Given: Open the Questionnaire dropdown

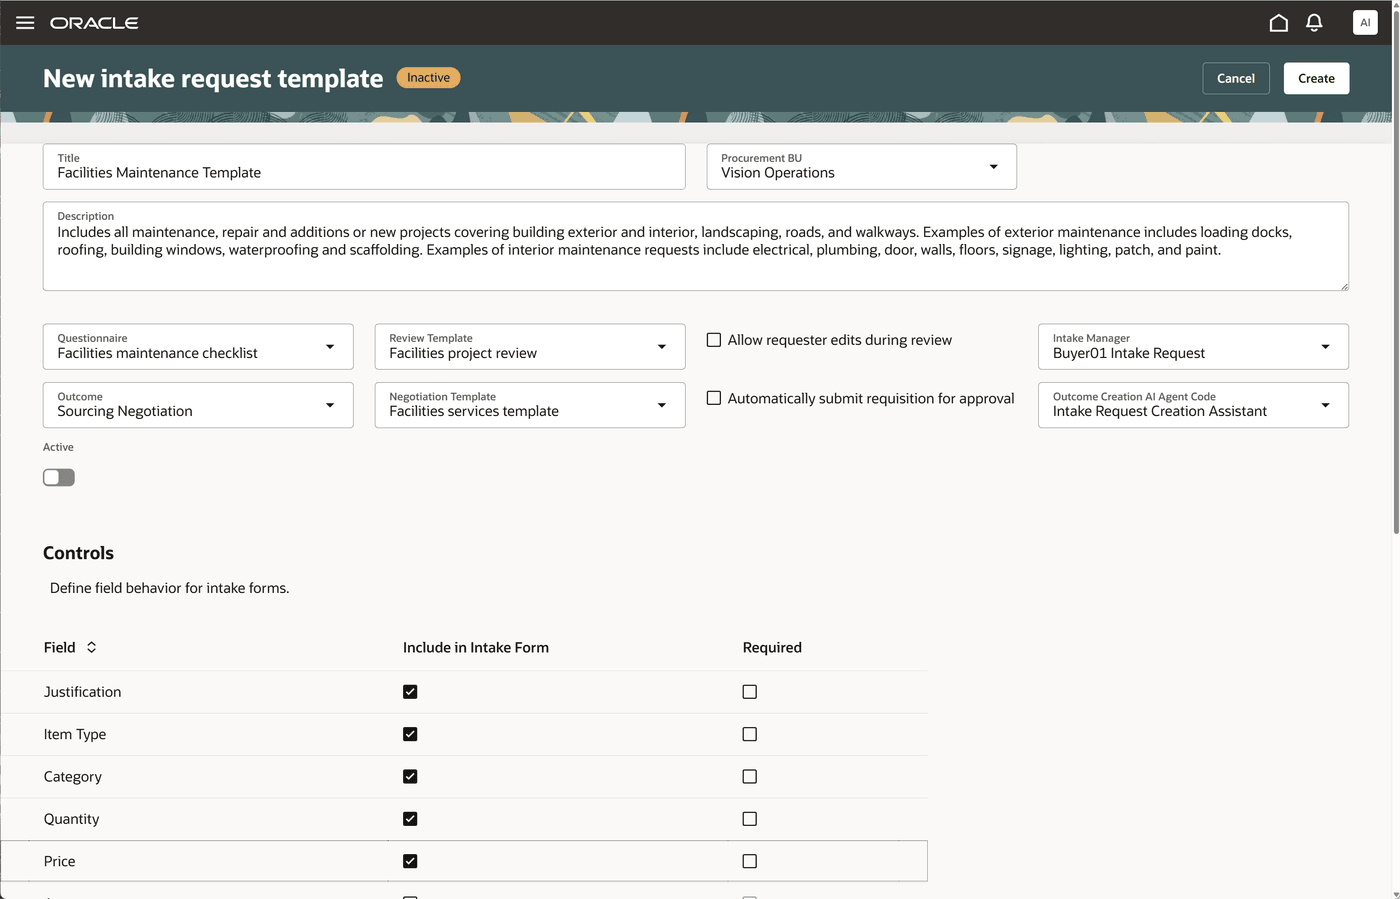Looking at the screenshot, I should 198,346.
